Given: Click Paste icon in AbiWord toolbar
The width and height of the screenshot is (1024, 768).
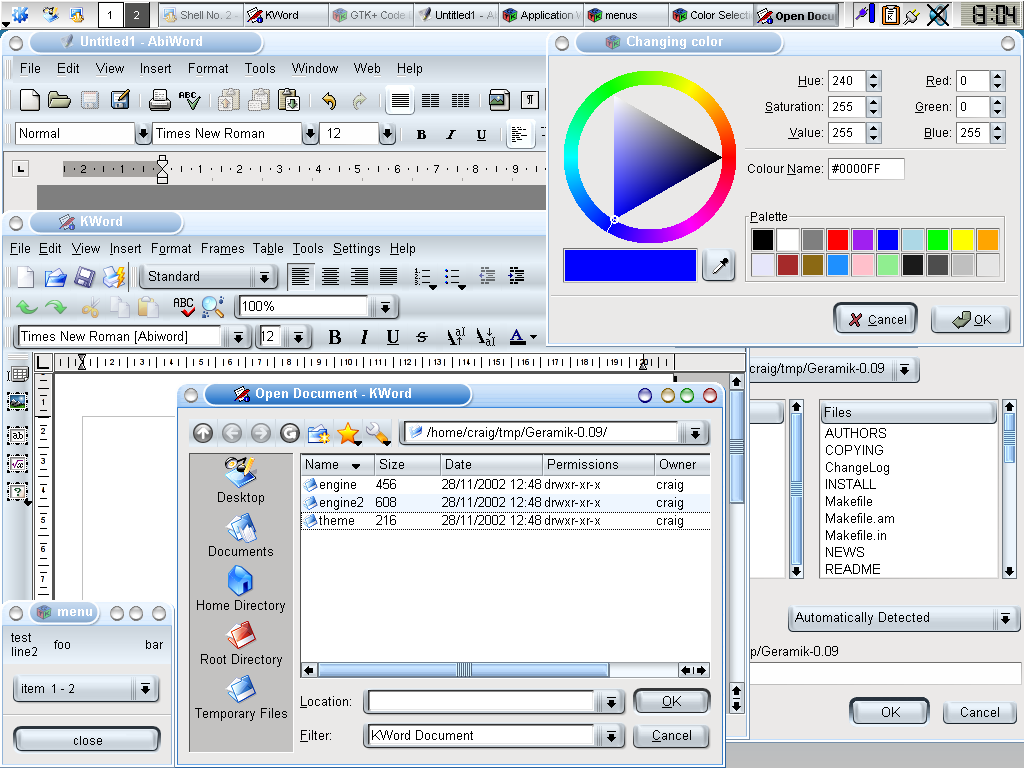Looking at the screenshot, I should click(x=289, y=100).
